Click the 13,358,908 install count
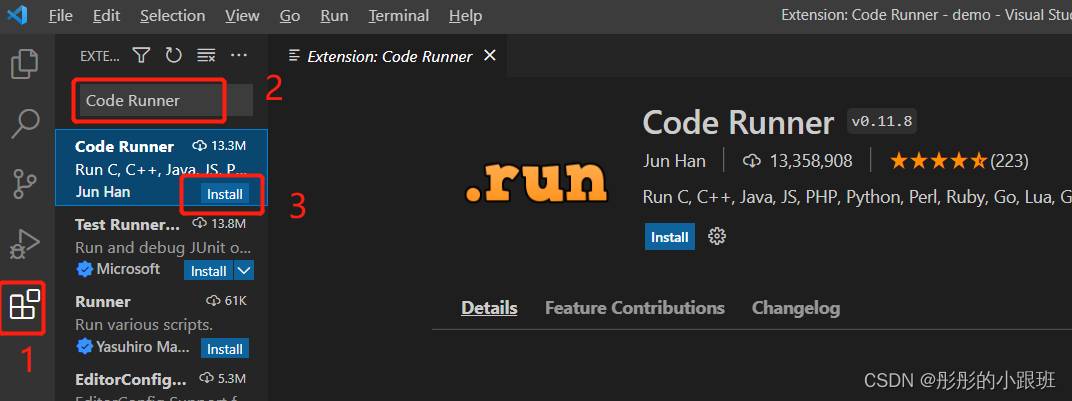 coord(811,161)
